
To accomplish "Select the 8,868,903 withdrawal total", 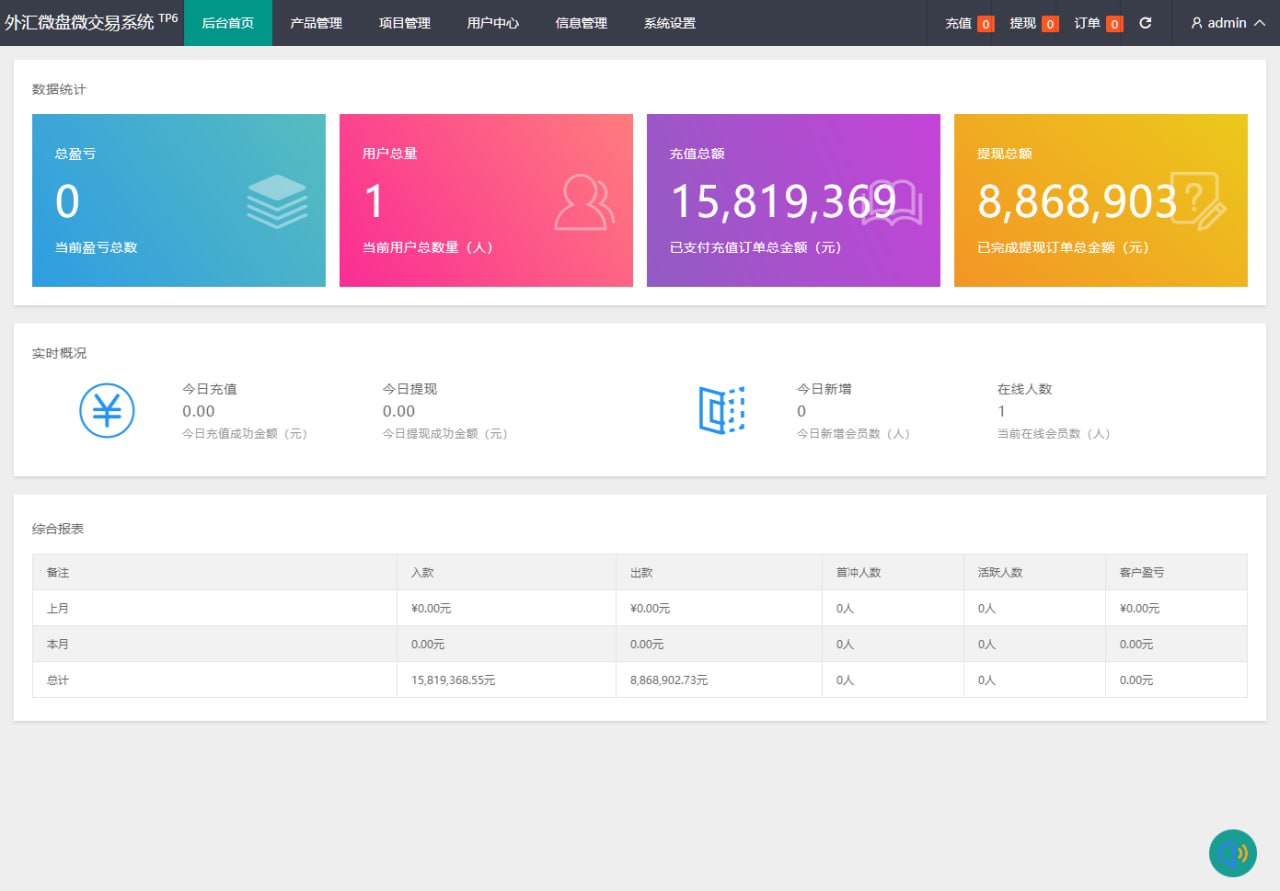I will pyautogui.click(x=1078, y=201).
